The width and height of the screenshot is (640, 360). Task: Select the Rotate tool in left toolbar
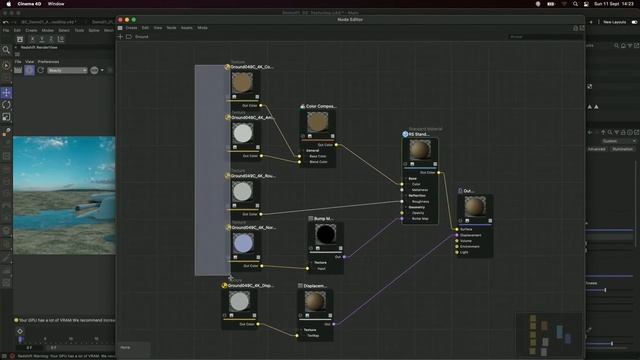pyautogui.click(x=6, y=105)
